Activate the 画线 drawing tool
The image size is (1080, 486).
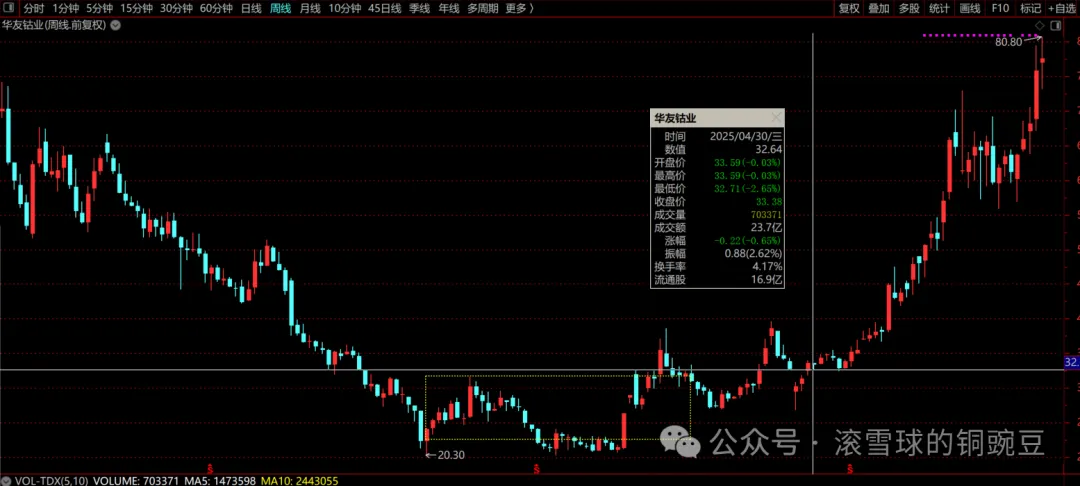[969, 8]
